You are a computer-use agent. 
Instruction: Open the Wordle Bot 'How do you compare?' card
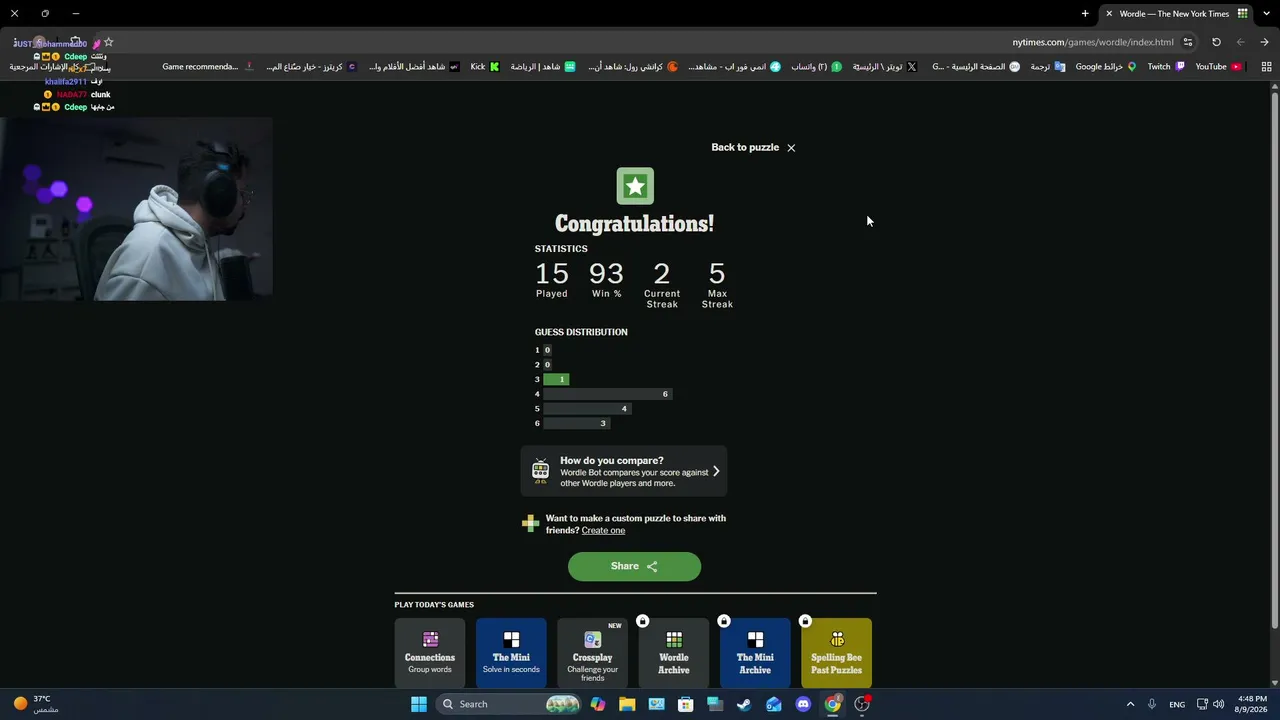(x=624, y=471)
